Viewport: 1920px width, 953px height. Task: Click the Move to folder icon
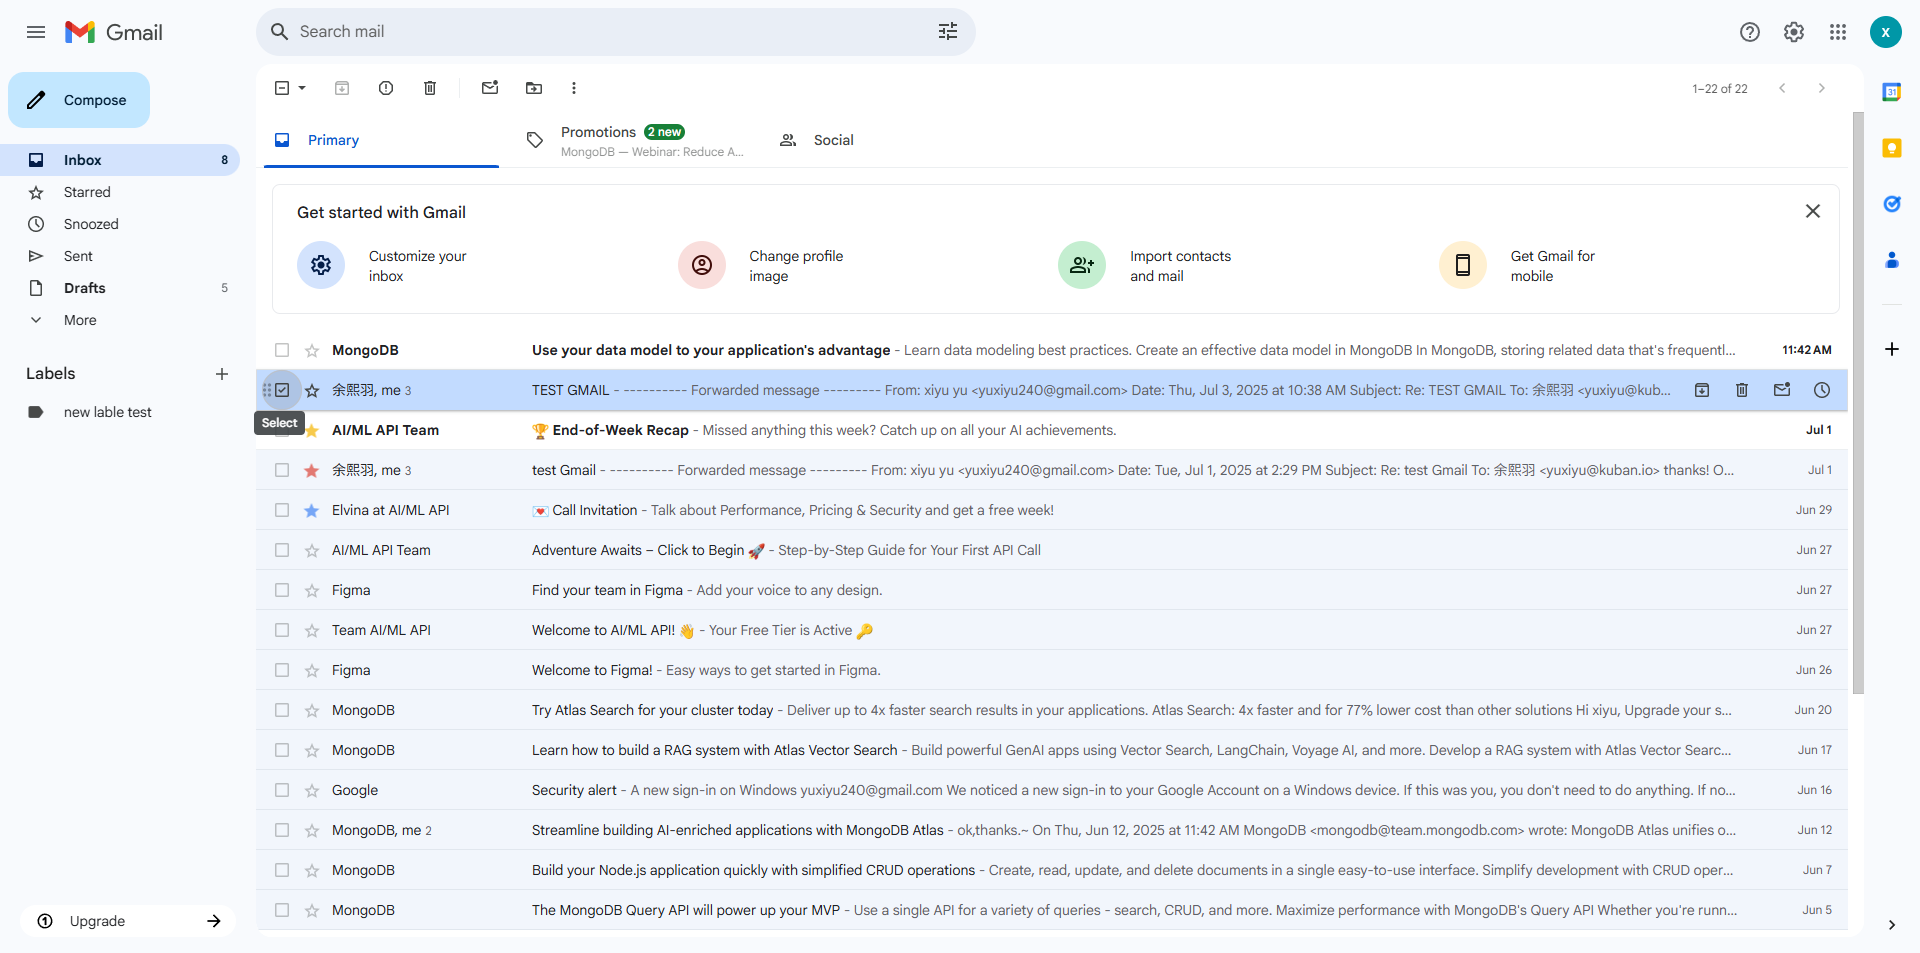pyautogui.click(x=534, y=88)
